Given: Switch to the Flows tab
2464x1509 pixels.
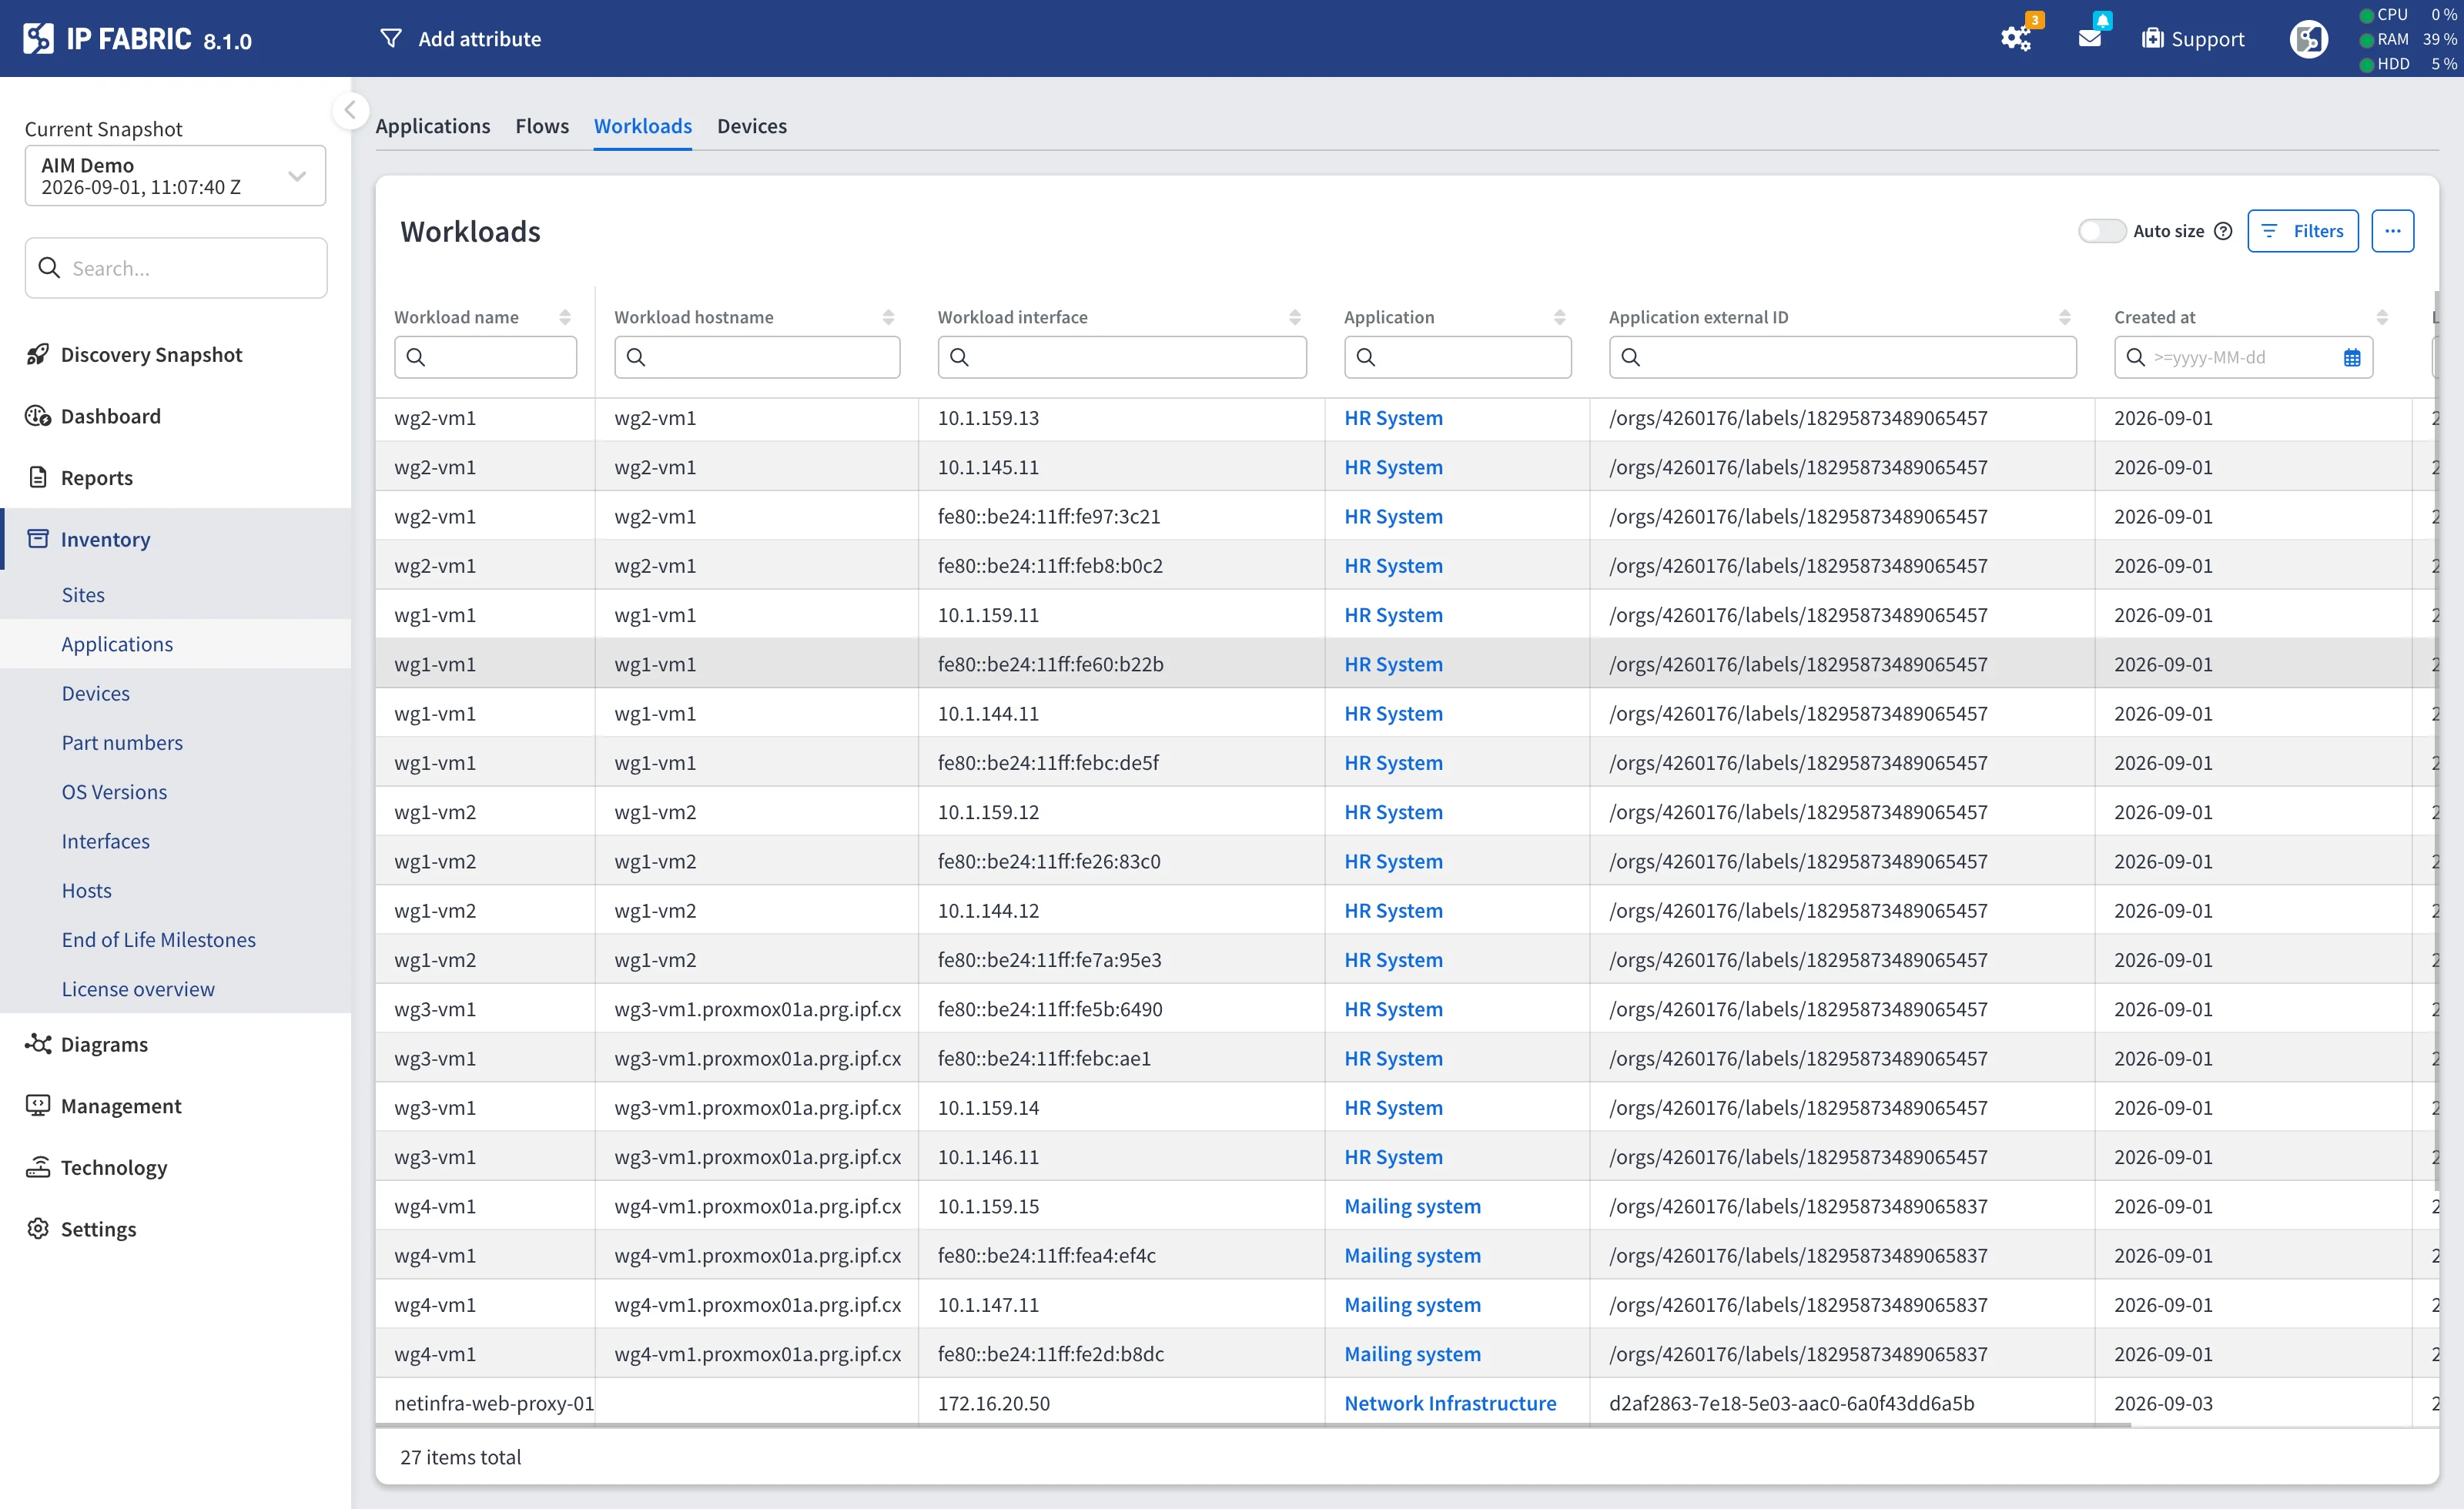Looking at the screenshot, I should pos(542,126).
